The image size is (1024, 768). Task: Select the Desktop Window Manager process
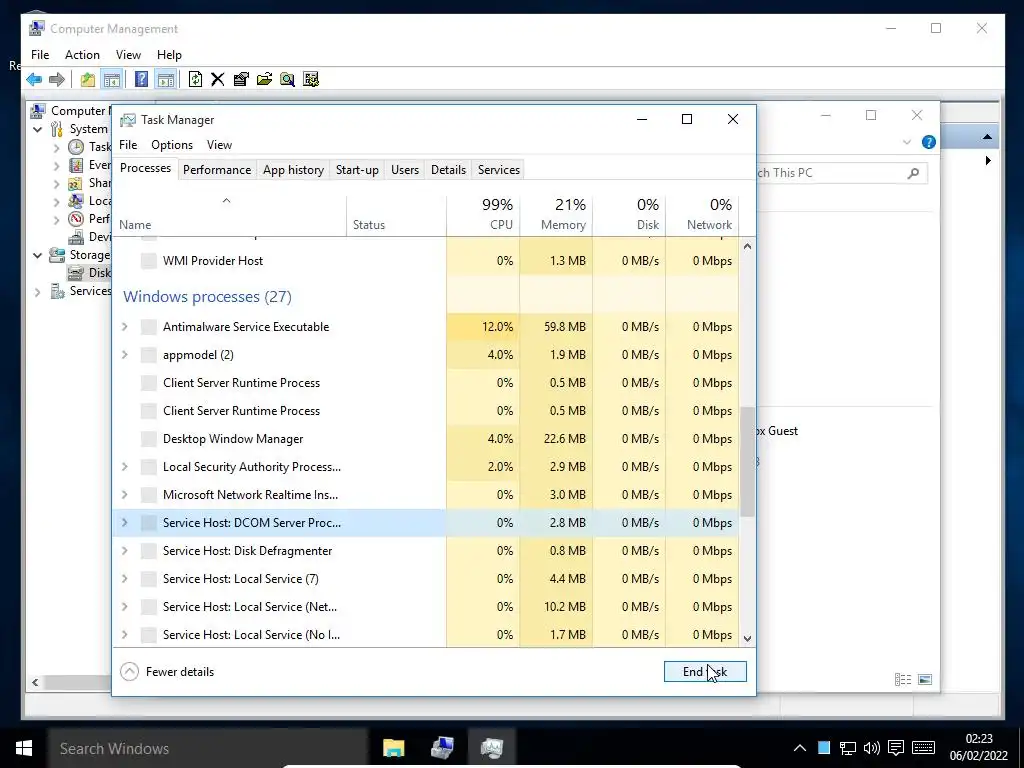(x=426, y=439)
